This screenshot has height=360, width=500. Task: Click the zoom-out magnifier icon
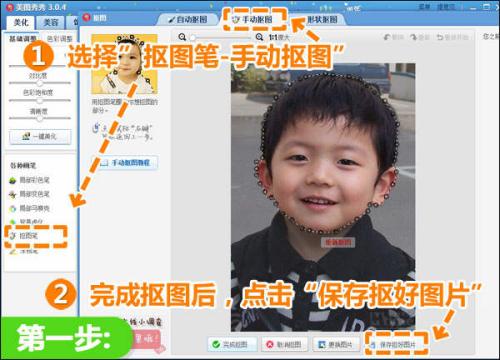pos(182,37)
